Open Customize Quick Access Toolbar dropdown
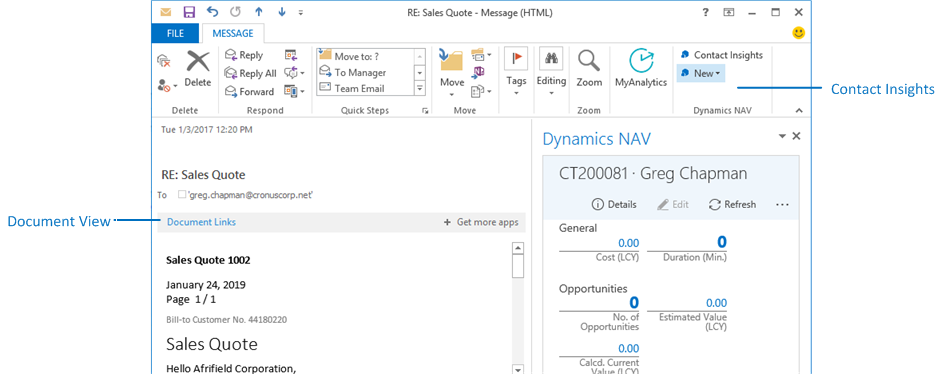The image size is (942, 374). [x=300, y=13]
